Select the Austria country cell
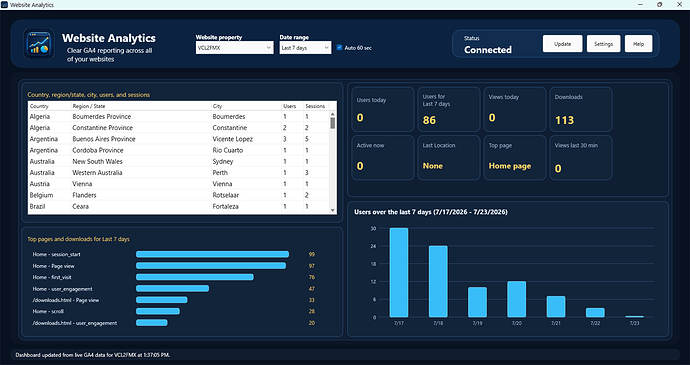Screen dimensions: 690x365 [49, 184]
